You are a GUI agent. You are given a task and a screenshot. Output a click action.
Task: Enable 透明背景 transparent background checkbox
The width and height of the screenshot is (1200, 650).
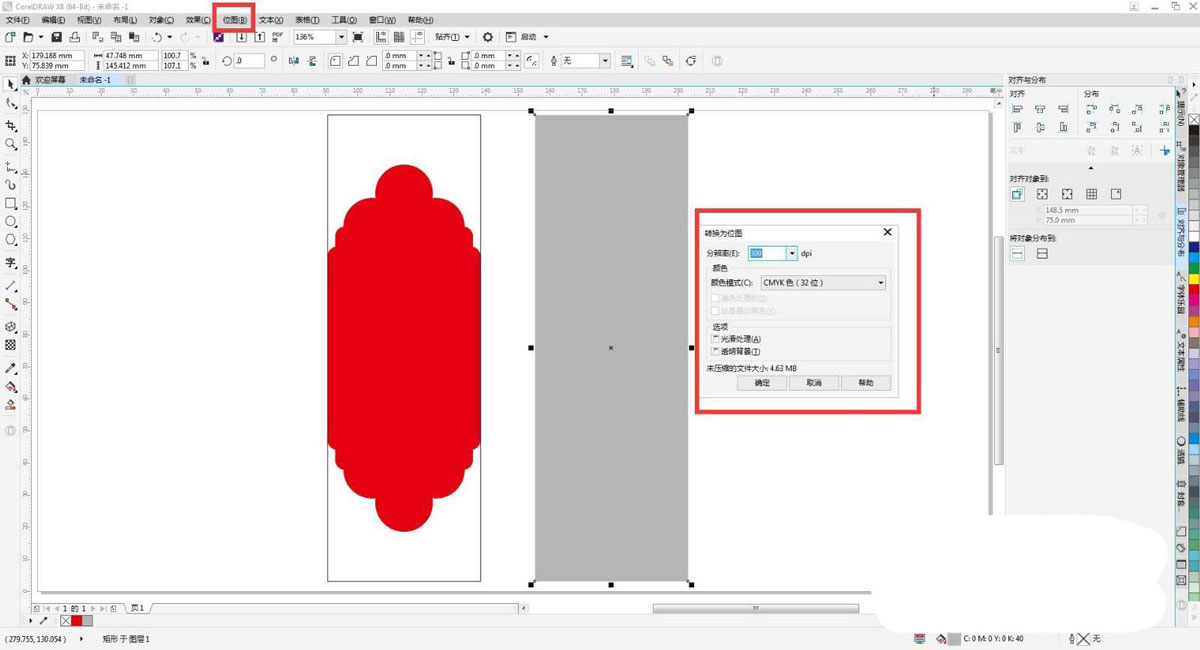click(715, 352)
